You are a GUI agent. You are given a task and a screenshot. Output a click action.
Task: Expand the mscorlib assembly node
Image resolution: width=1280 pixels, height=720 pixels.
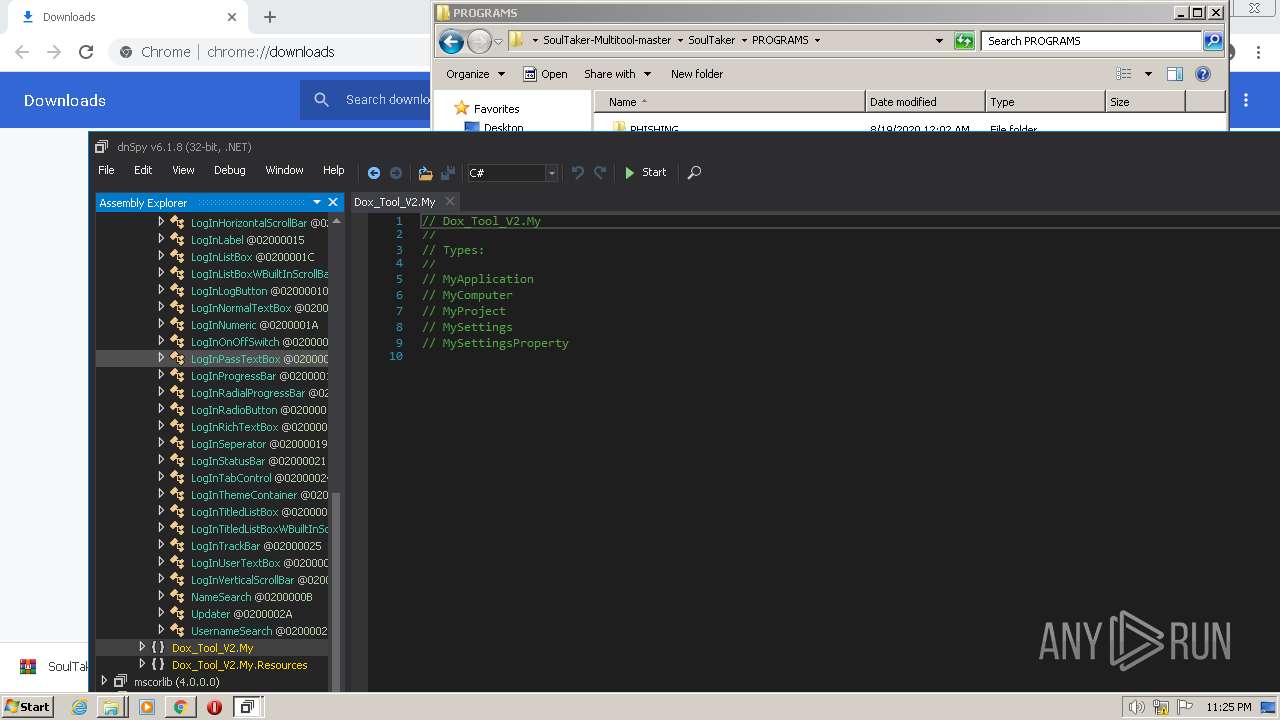point(104,681)
